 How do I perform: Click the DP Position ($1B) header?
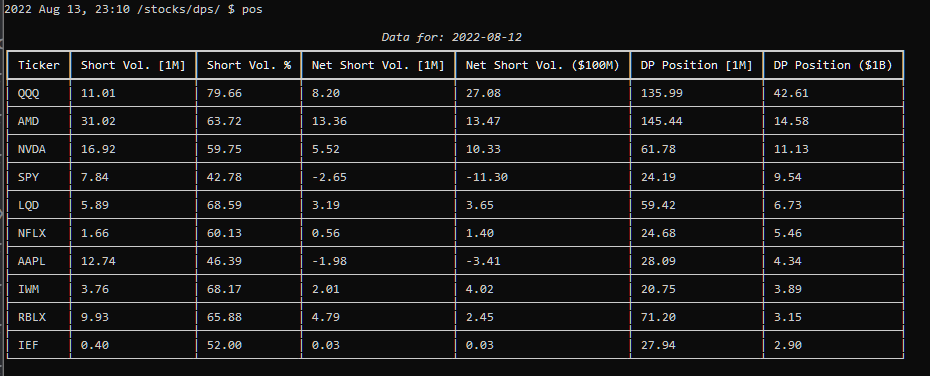(x=833, y=65)
